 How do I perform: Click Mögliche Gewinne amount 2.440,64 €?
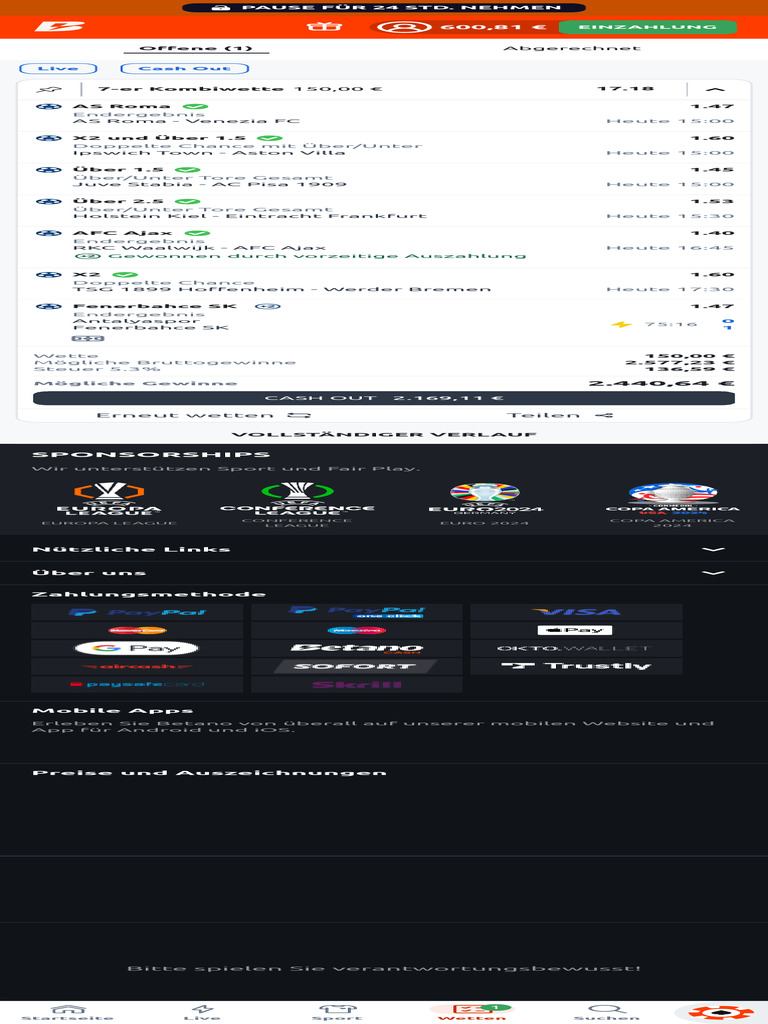pos(661,383)
